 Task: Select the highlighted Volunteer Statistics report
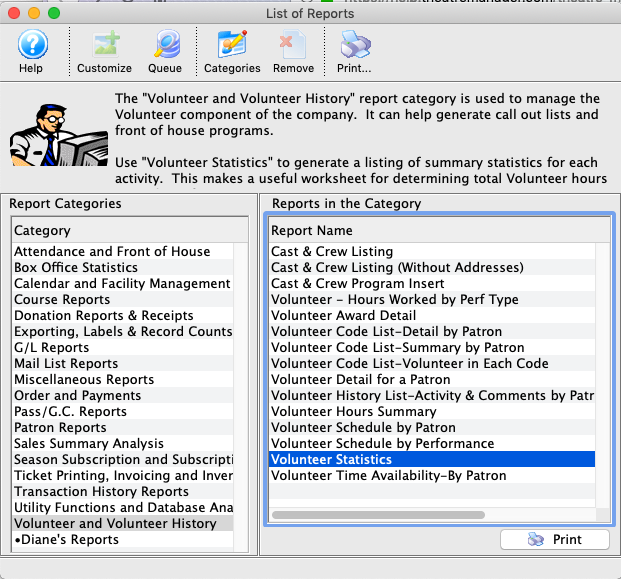432,459
